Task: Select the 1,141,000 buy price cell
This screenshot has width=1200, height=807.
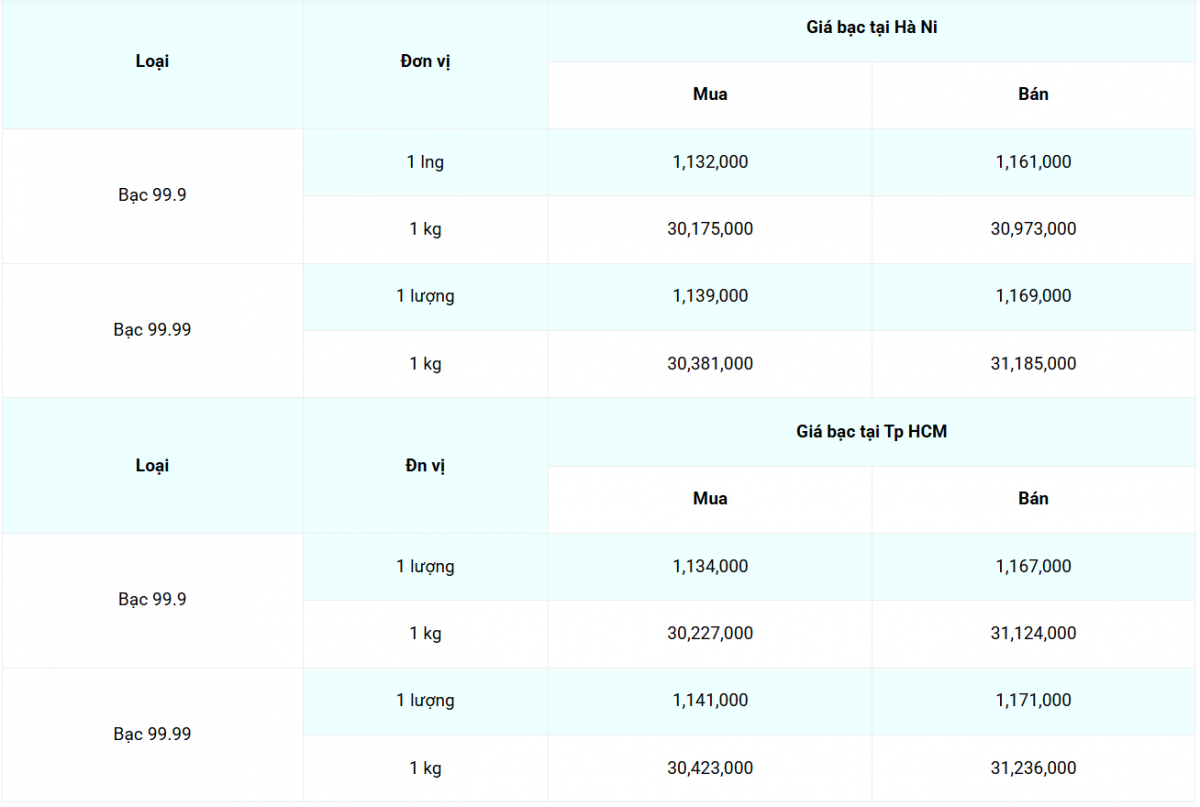Action: coord(710,700)
